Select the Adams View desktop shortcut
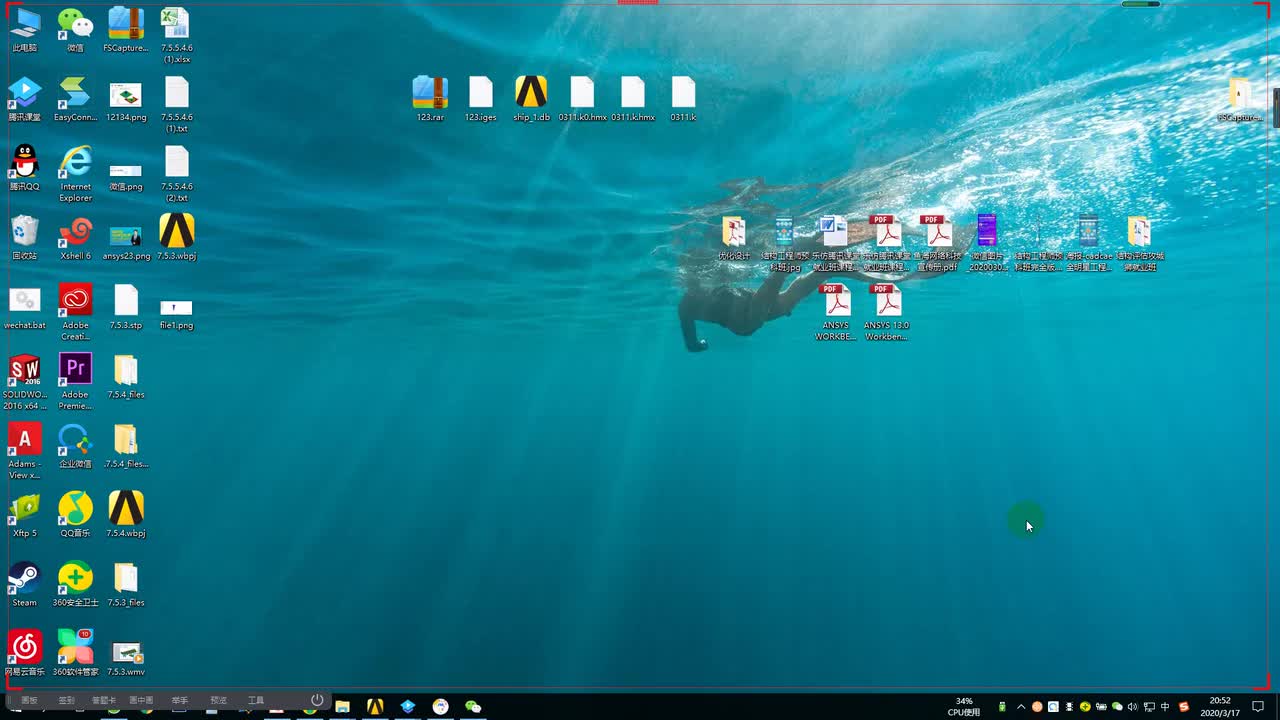 (x=25, y=450)
